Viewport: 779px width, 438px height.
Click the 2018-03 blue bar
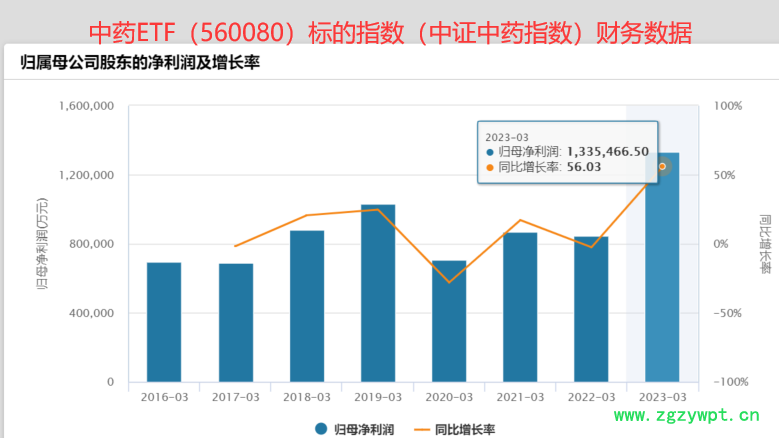point(307,306)
